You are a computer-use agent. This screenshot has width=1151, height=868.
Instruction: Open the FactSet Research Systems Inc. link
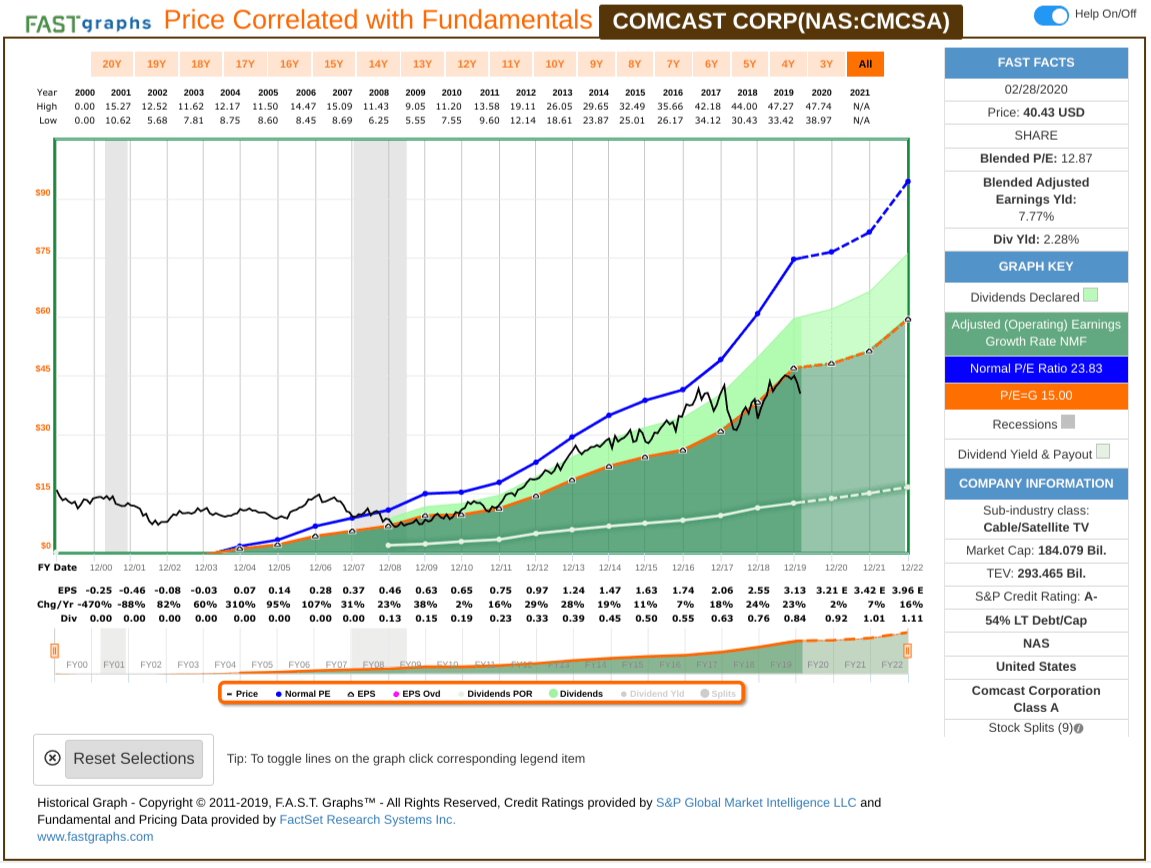368,820
